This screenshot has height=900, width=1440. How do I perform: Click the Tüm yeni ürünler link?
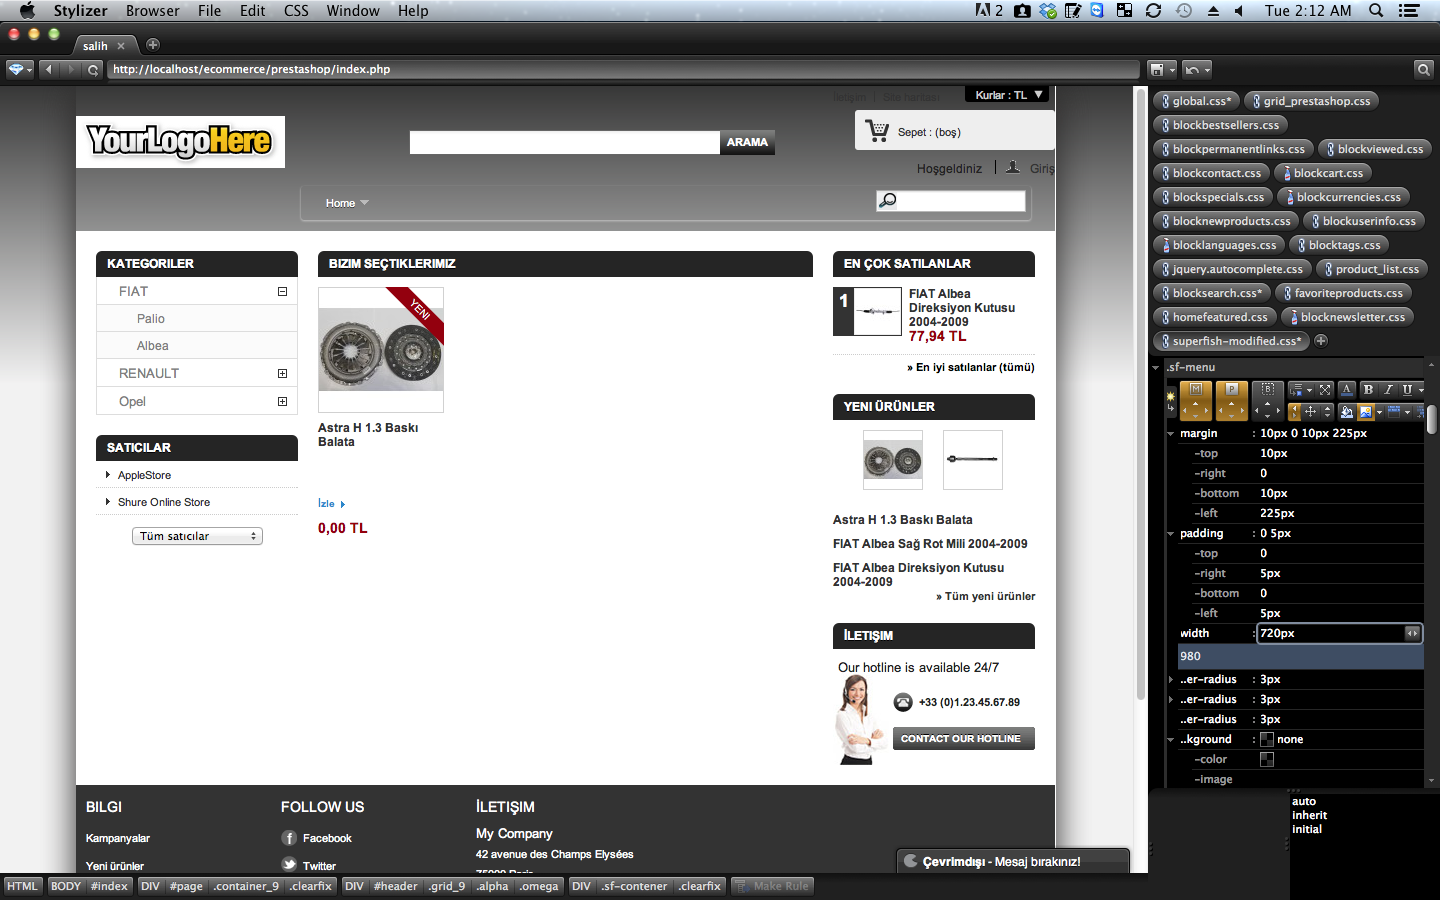point(986,596)
